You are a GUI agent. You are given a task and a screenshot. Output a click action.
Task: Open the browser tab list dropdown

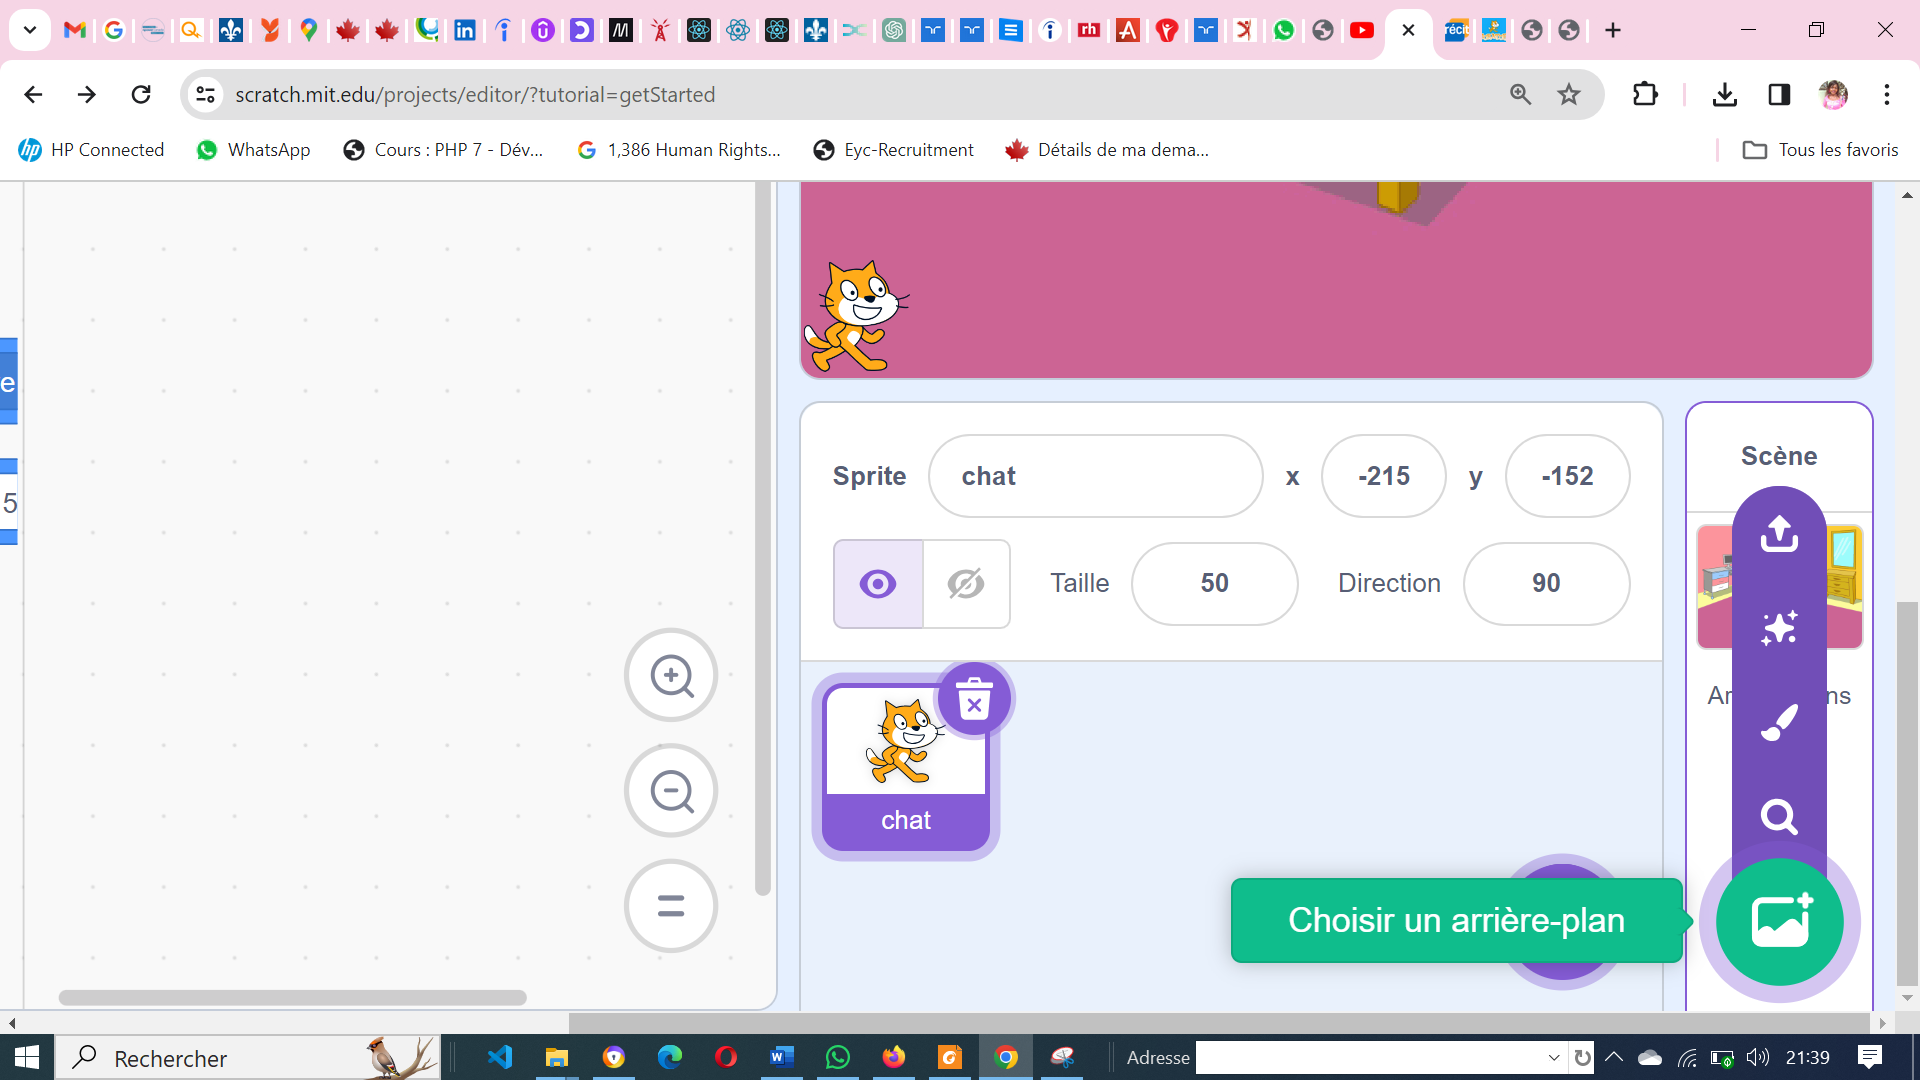(x=30, y=30)
